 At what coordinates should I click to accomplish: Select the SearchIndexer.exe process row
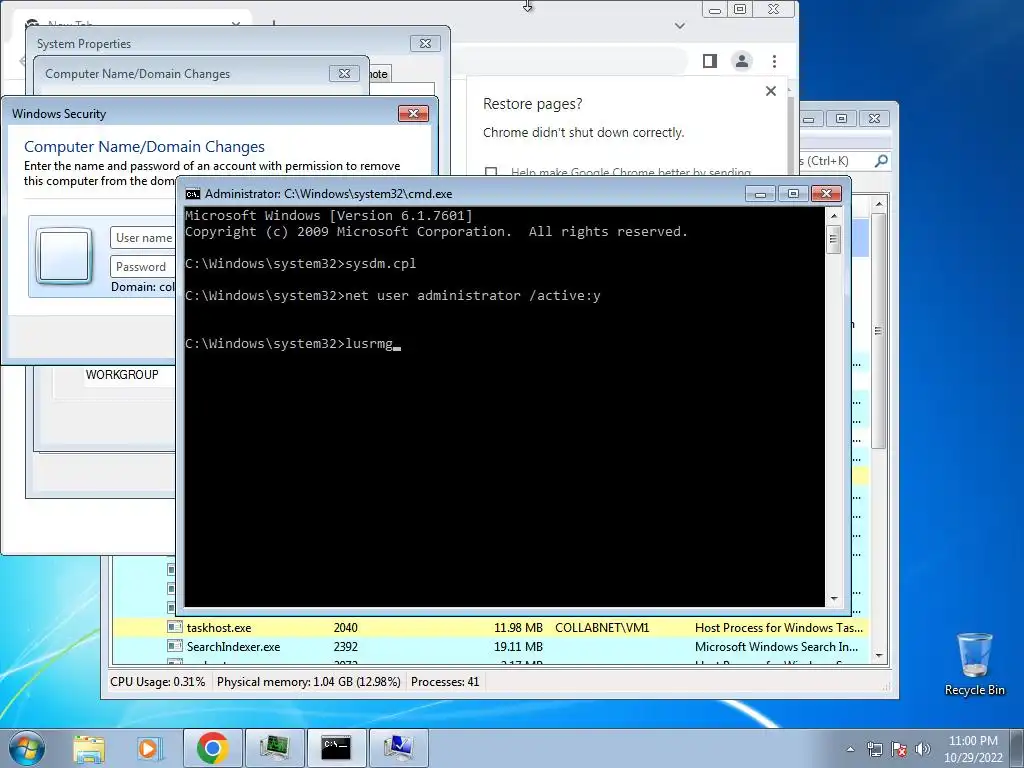[488, 647]
